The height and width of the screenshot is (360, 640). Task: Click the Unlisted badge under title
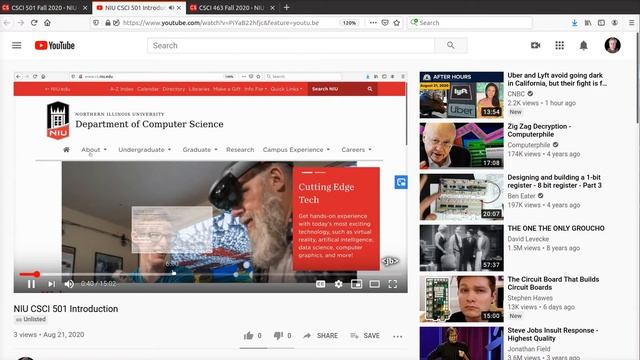pos(30,319)
